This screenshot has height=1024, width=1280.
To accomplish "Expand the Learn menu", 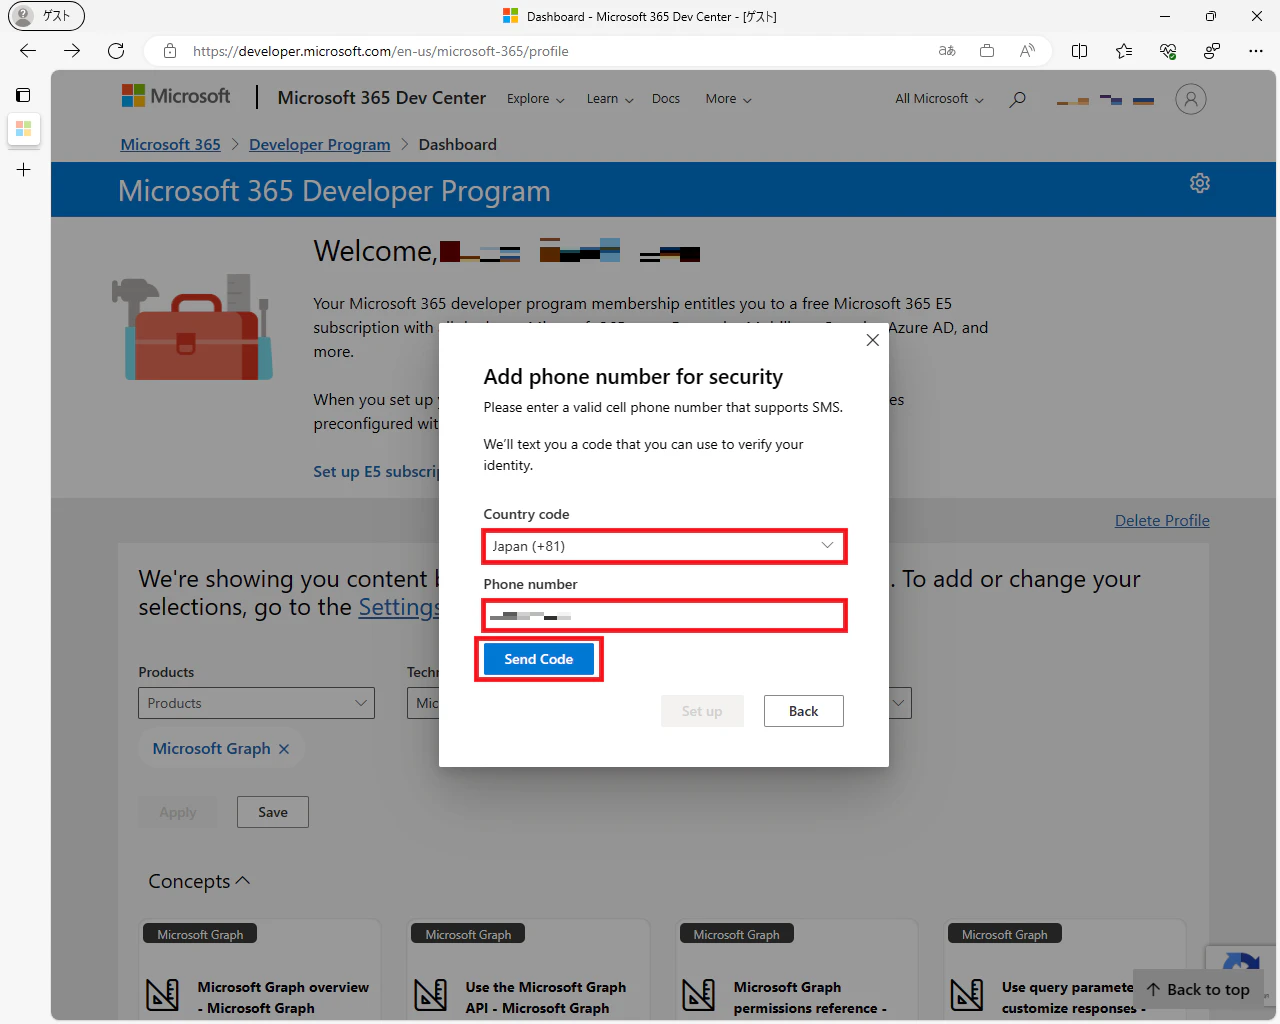I will pos(610,99).
